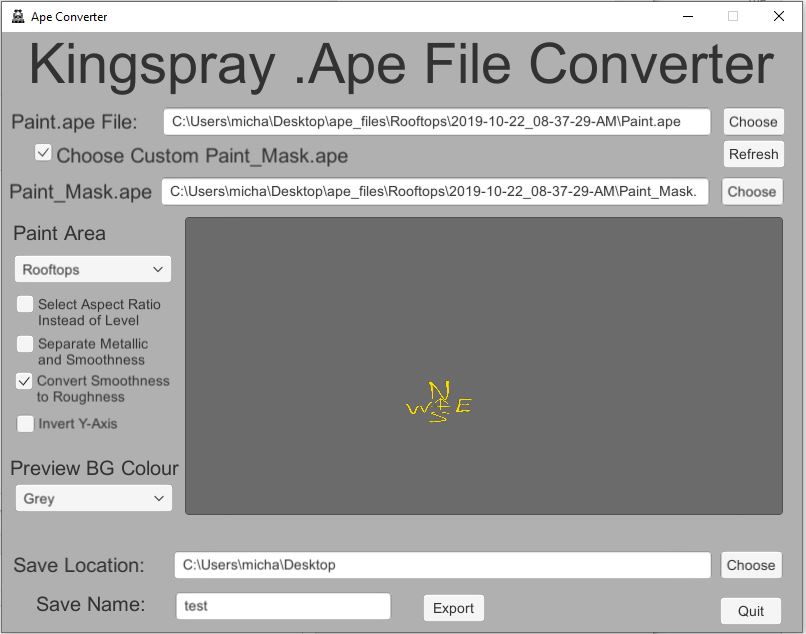Click the Paint.ape file path field

437,122
